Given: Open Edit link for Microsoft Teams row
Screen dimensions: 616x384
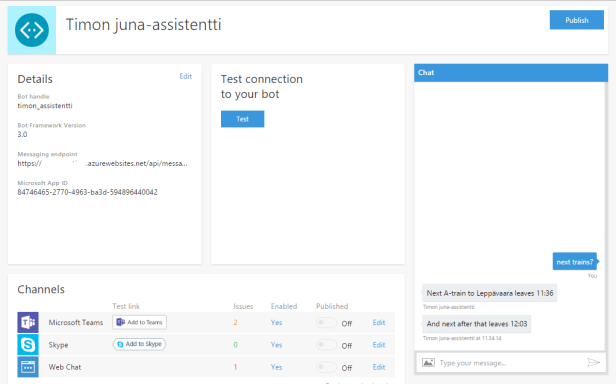Looking at the screenshot, I should click(379, 322).
